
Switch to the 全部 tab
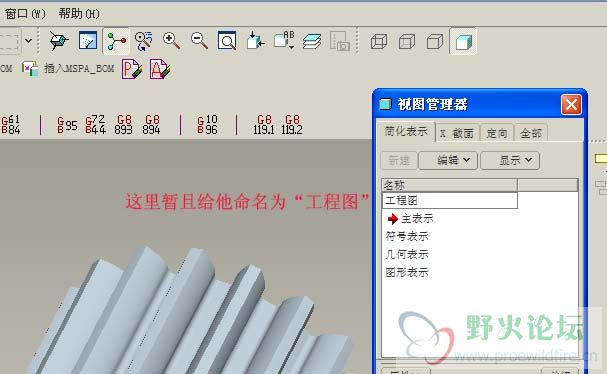[x=531, y=133]
